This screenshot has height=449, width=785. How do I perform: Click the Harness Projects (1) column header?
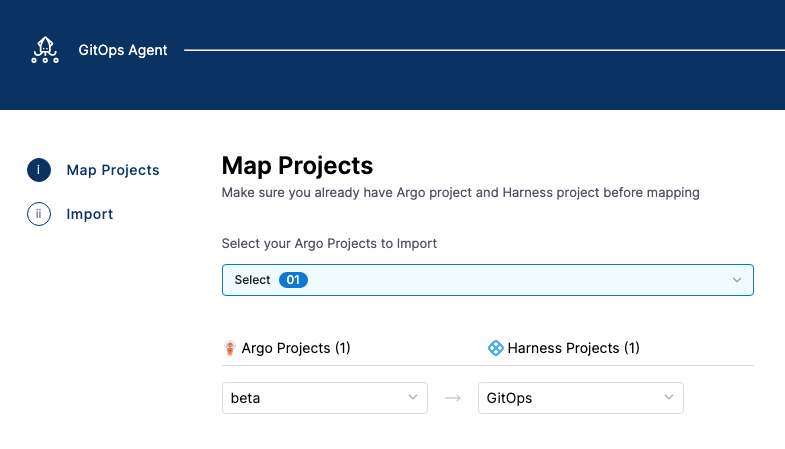(x=573, y=348)
